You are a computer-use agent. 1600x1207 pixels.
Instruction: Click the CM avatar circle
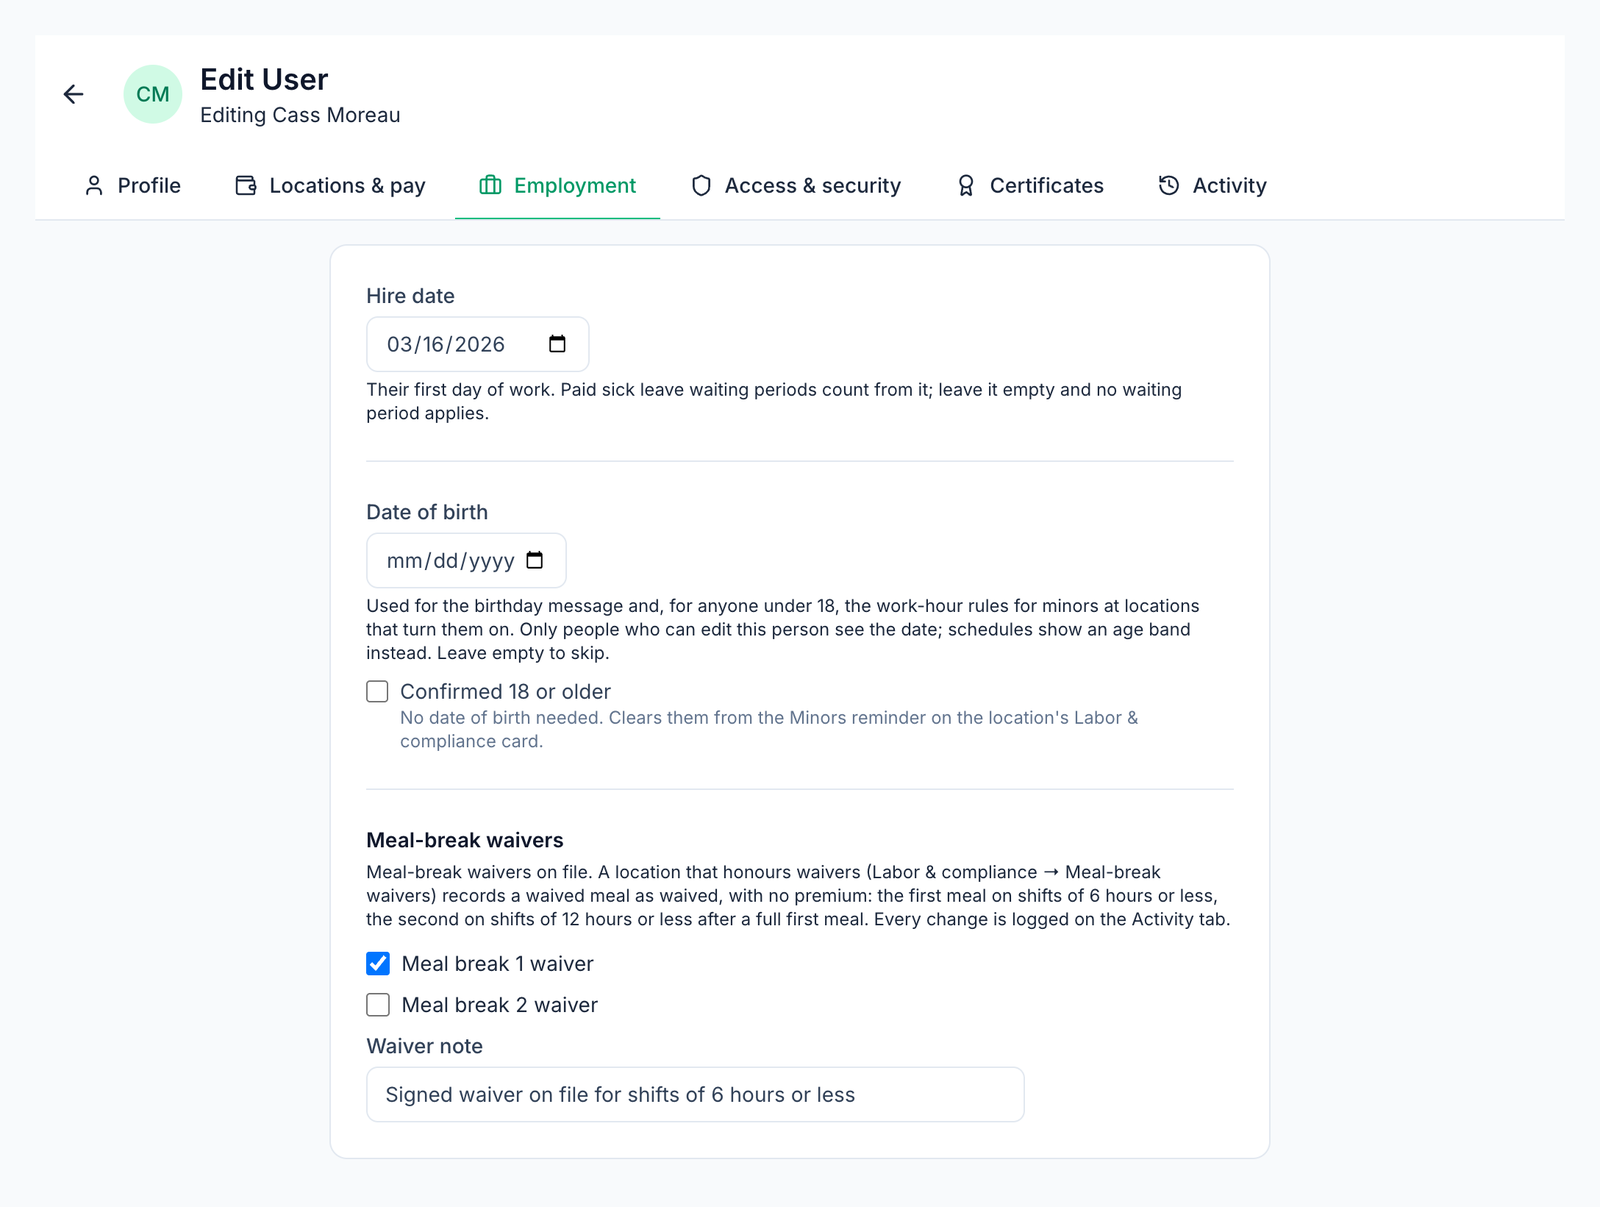[153, 94]
